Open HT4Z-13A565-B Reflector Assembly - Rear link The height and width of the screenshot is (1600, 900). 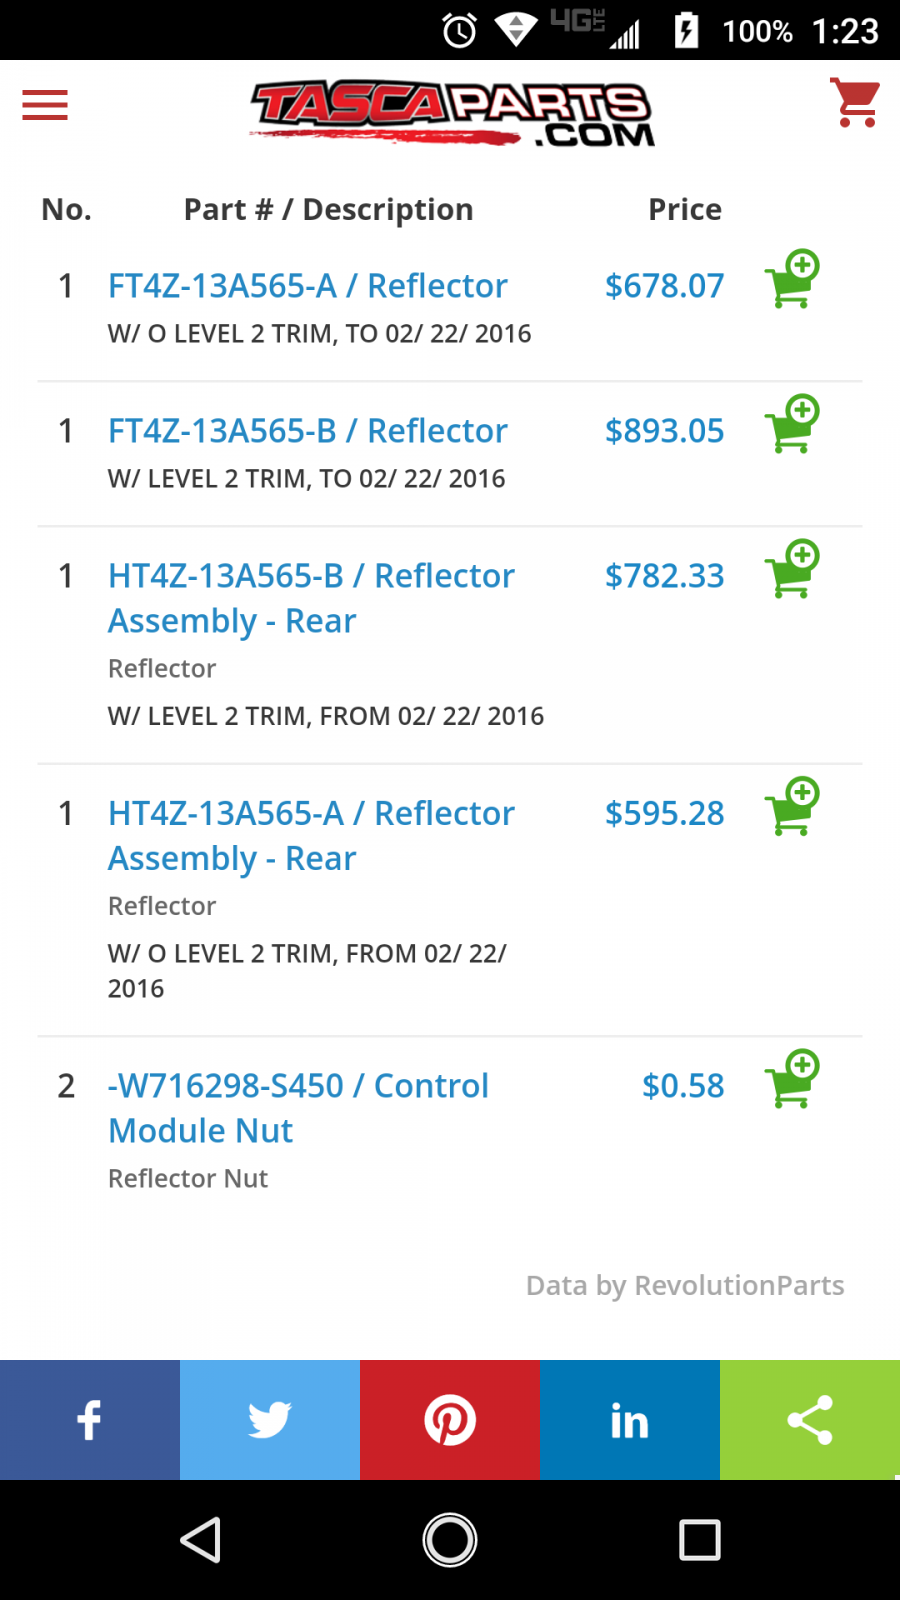click(311, 598)
